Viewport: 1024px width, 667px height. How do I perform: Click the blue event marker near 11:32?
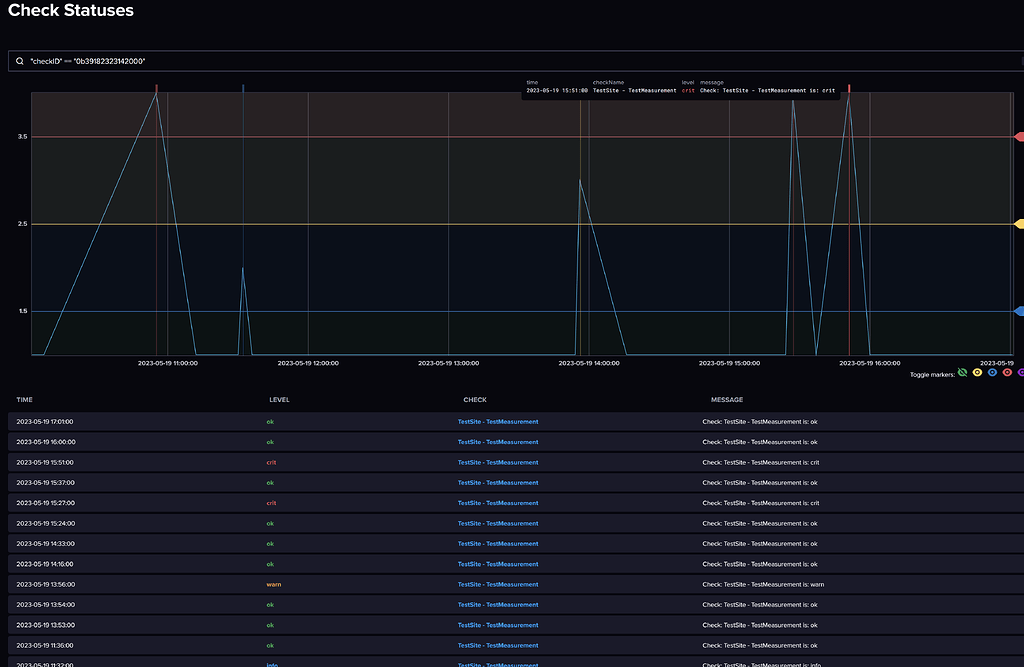click(243, 89)
